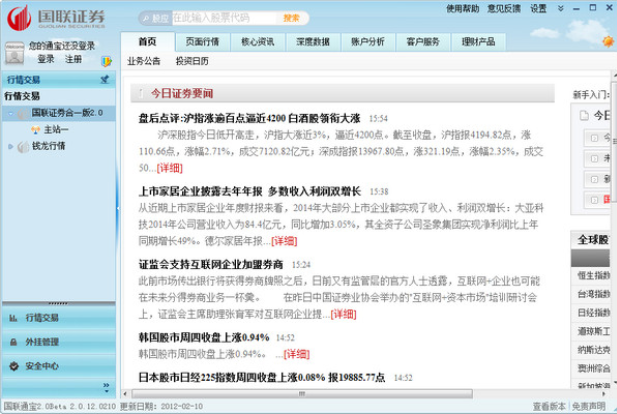The height and width of the screenshot is (414, 617).
Task: Open the 账户分析 tab
Action: 368,42
